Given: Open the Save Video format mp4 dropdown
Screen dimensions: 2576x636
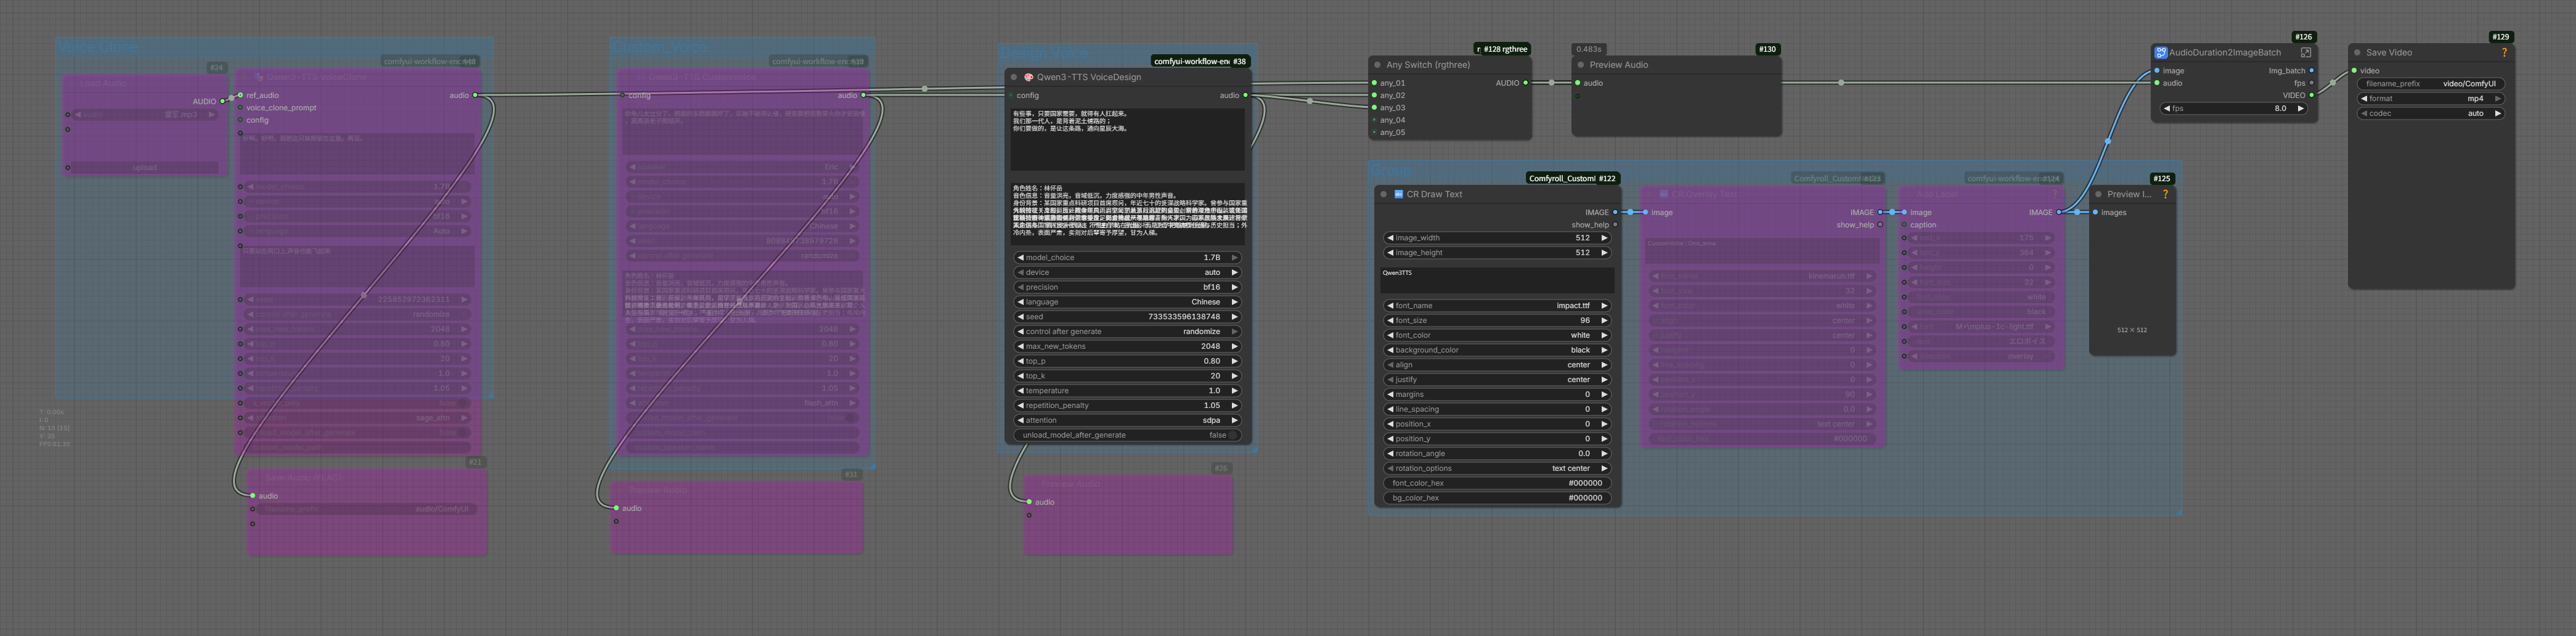Looking at the screenshot, I should tap(2430, 99).
